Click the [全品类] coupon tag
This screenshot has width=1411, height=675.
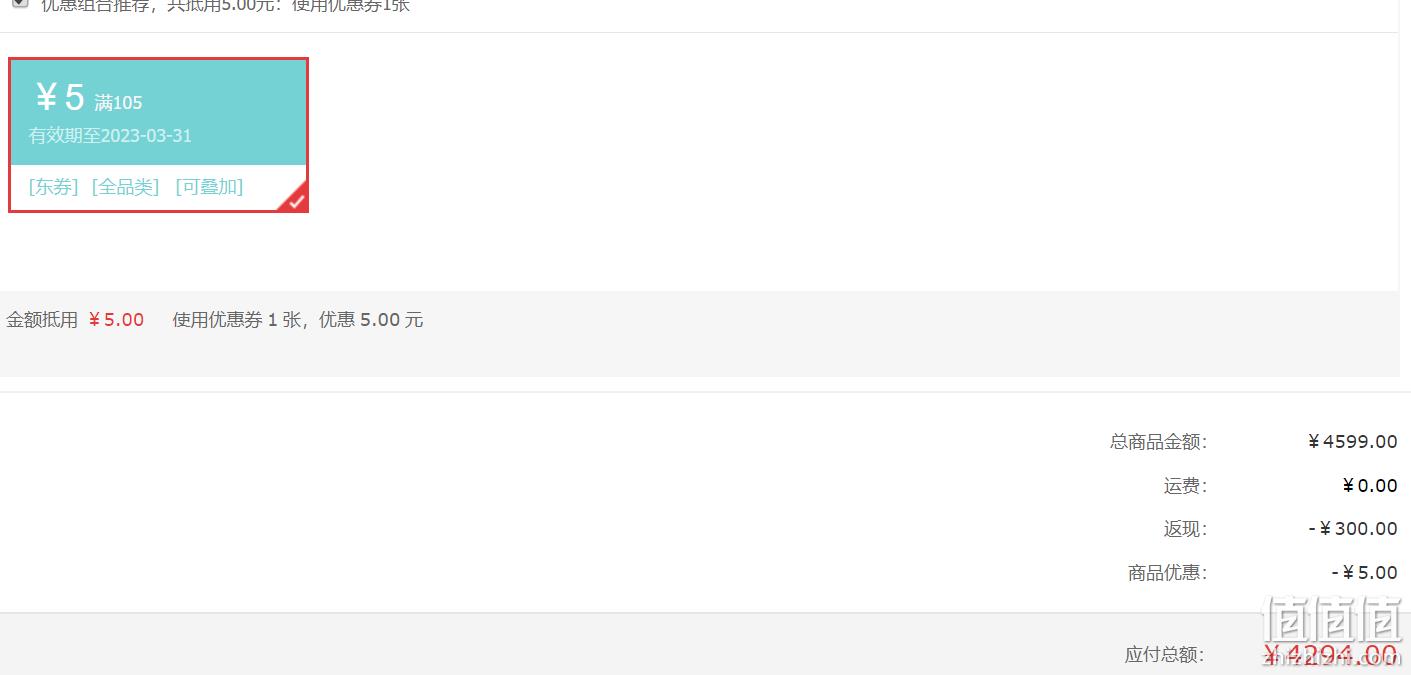coord(126,187)
